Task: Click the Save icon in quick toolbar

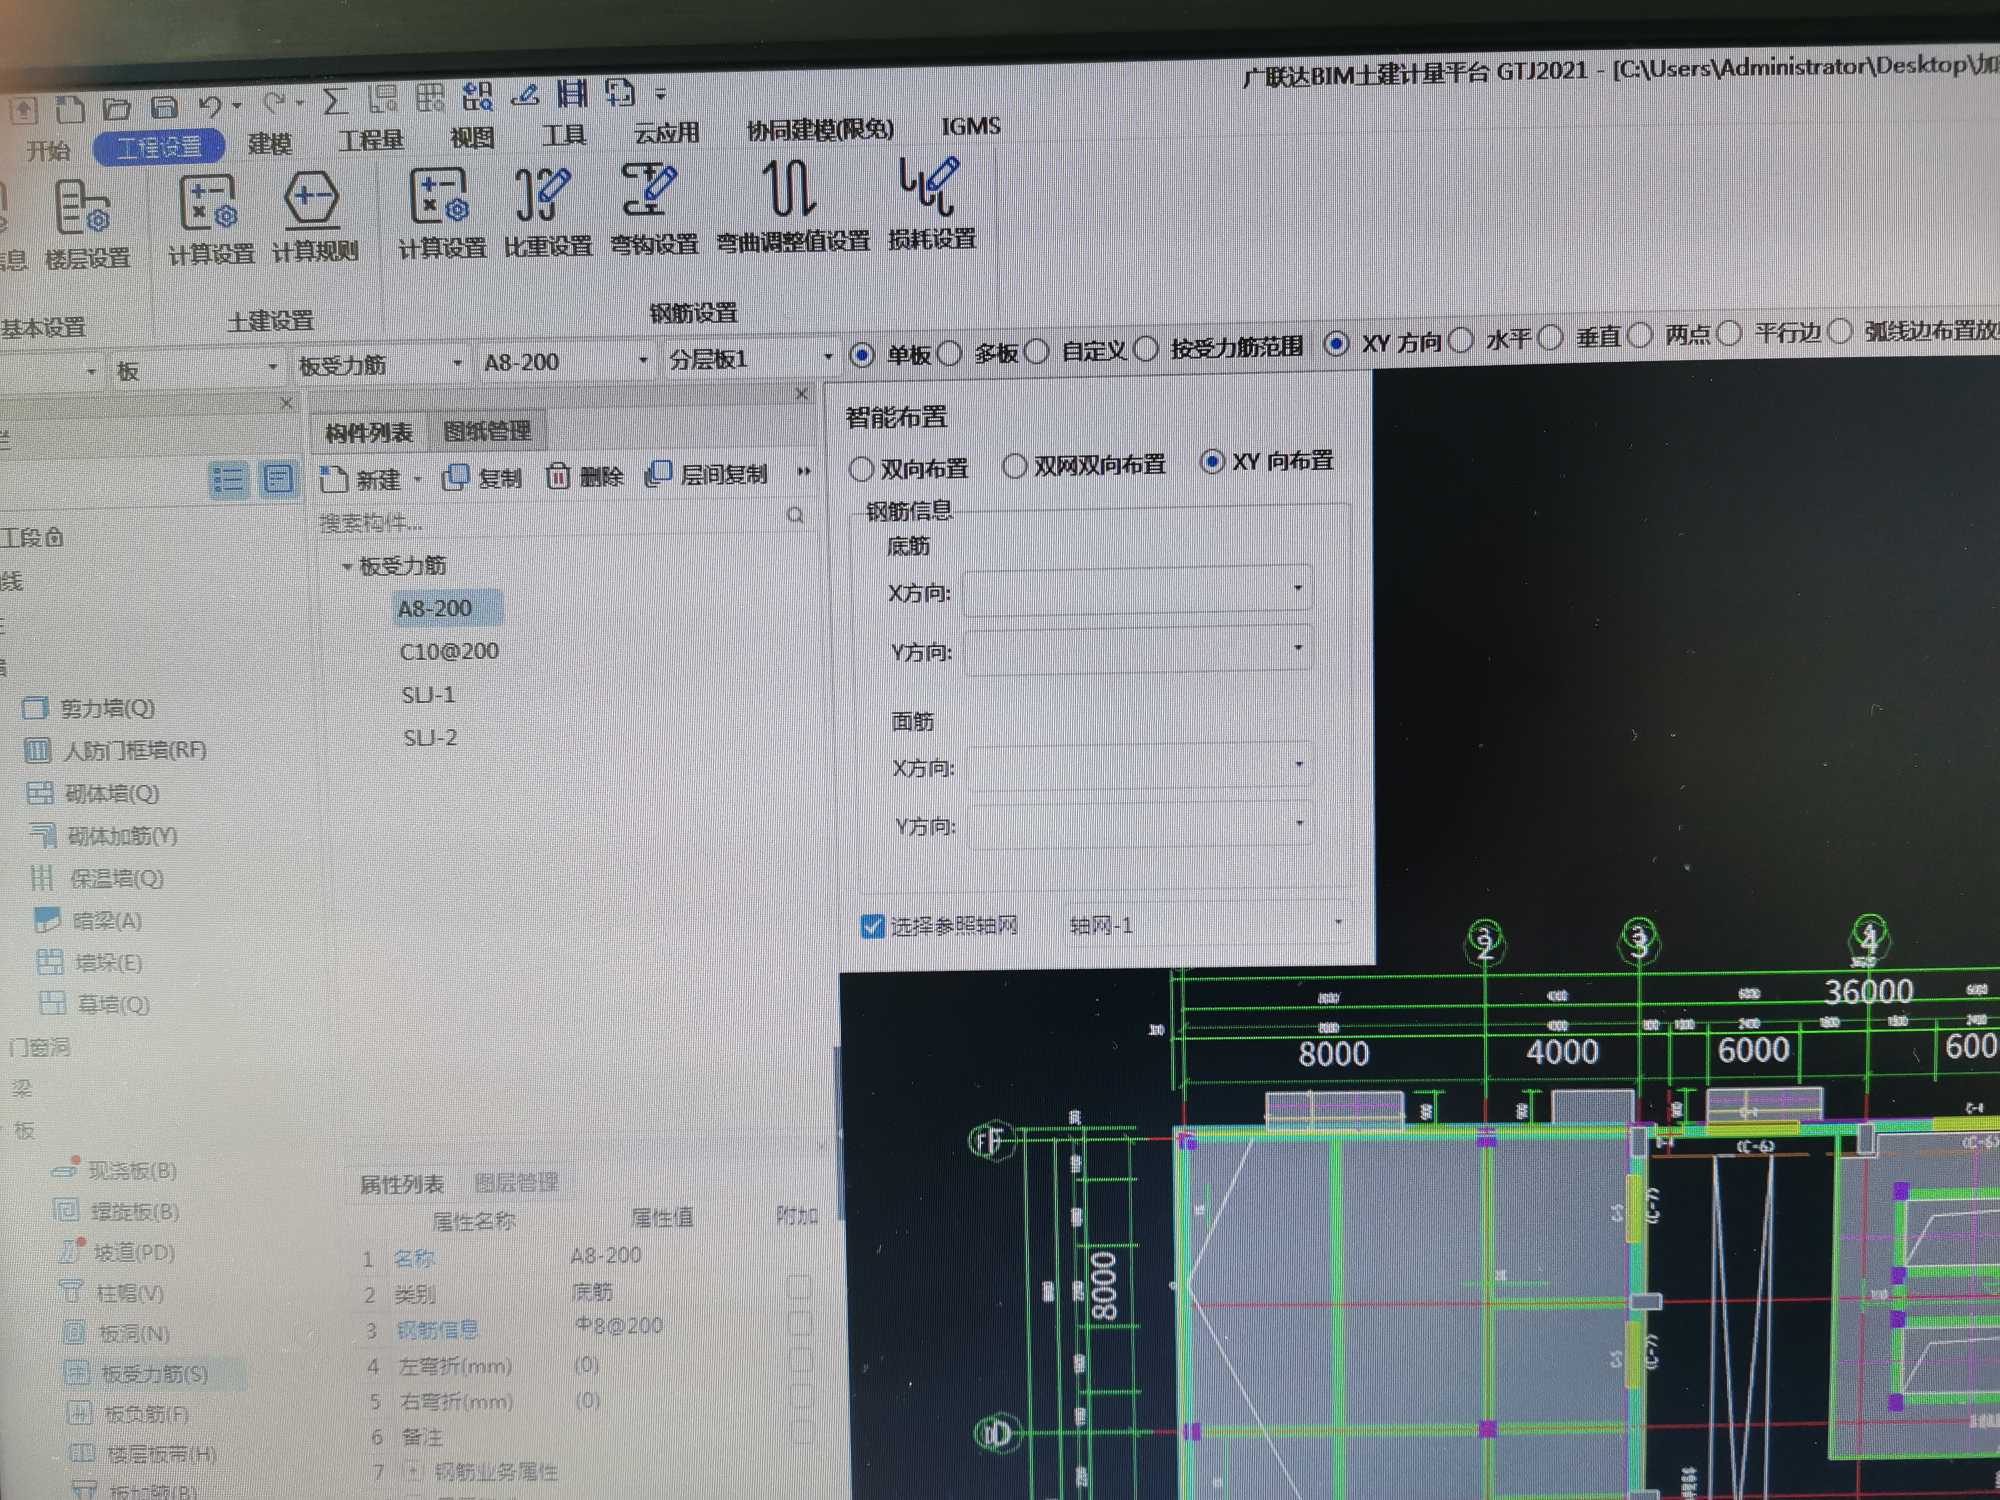Action: point(163,106)
